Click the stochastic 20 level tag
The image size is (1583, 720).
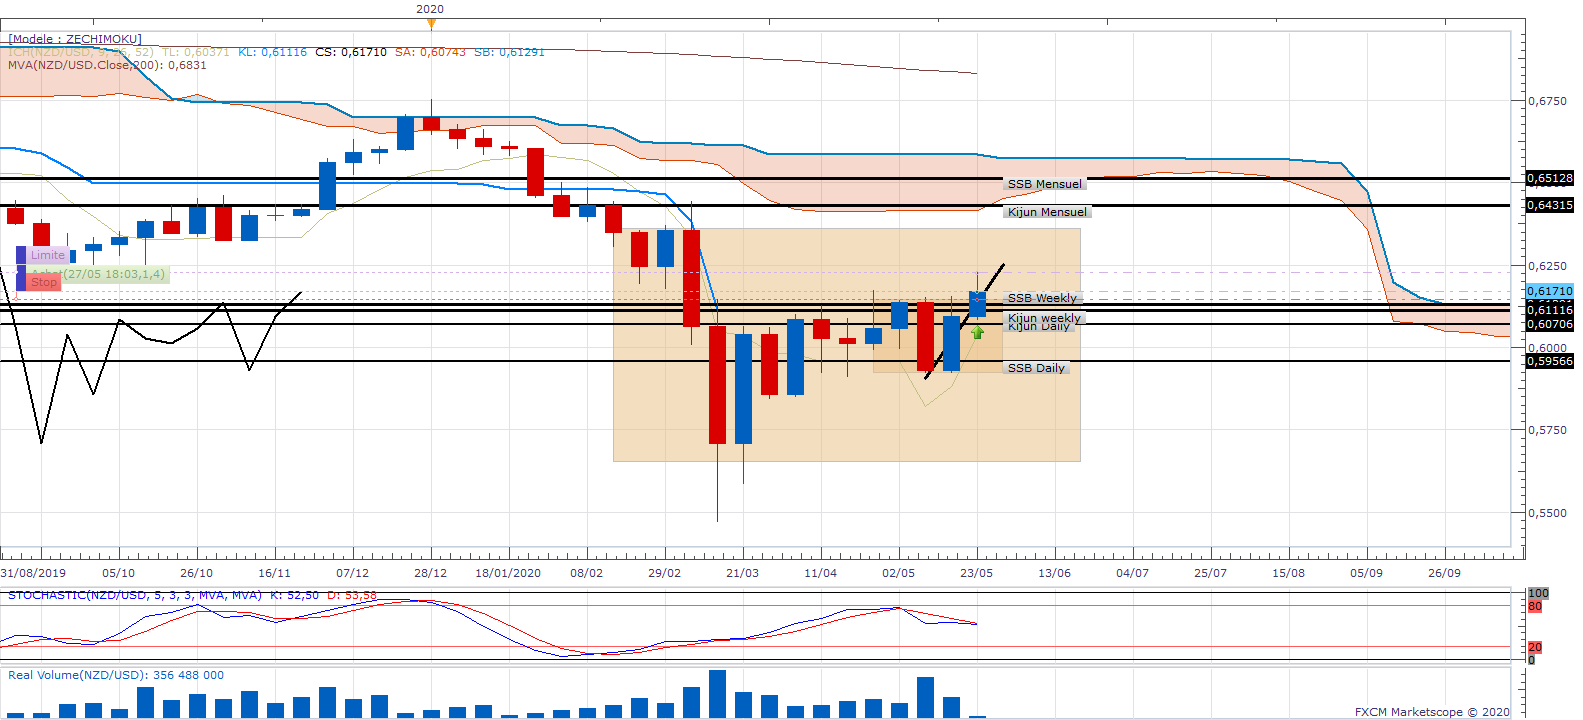click(1535, 647)
